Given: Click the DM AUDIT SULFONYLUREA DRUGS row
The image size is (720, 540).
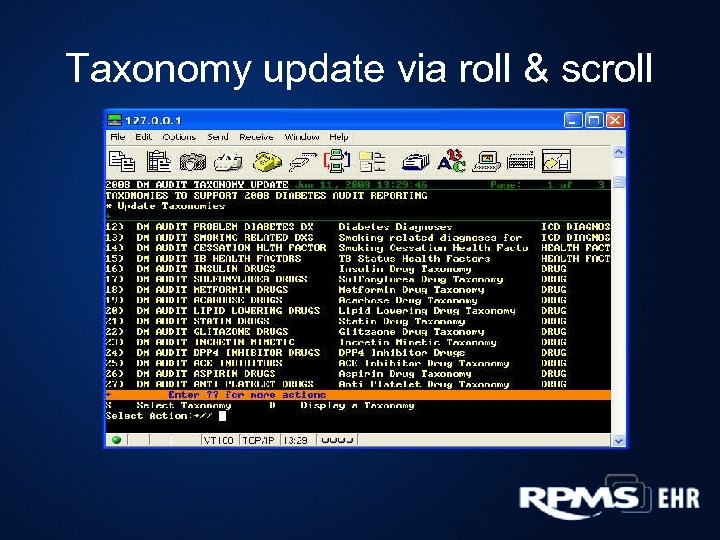Looking at the screenshot, I should tap(358, 279).
